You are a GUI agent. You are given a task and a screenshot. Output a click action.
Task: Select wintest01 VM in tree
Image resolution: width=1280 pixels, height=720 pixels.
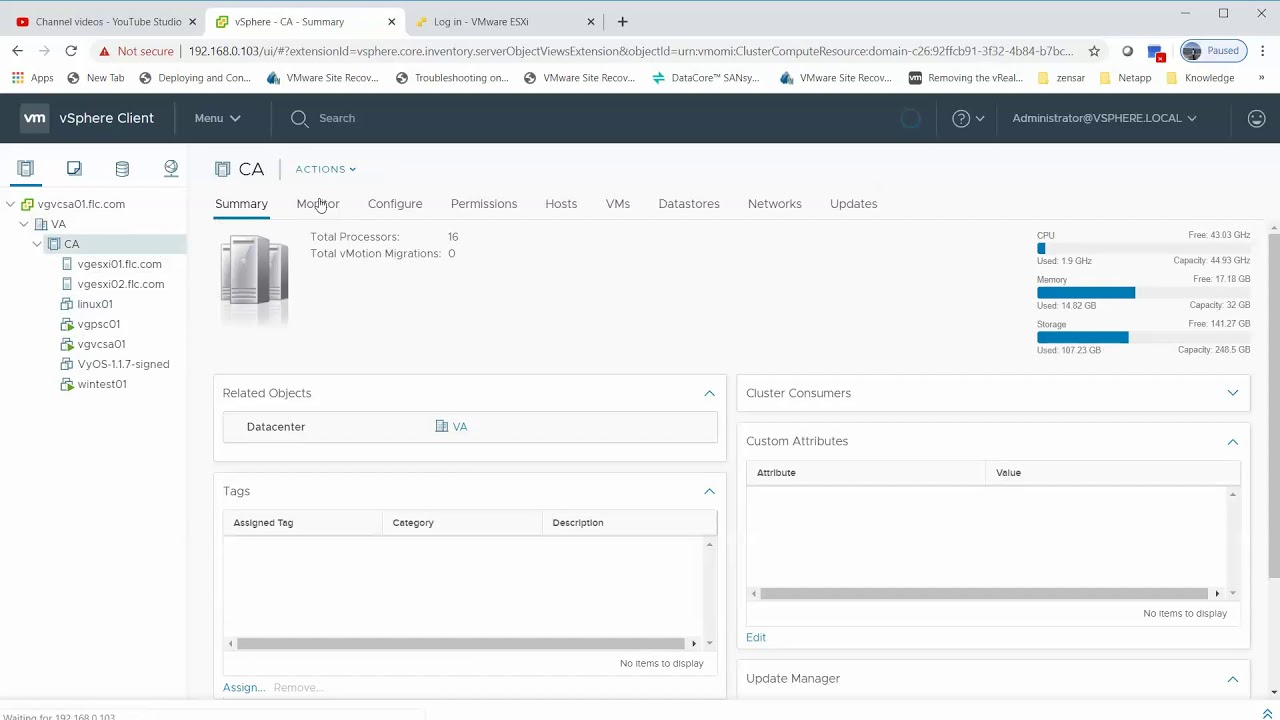pos(102,384)
